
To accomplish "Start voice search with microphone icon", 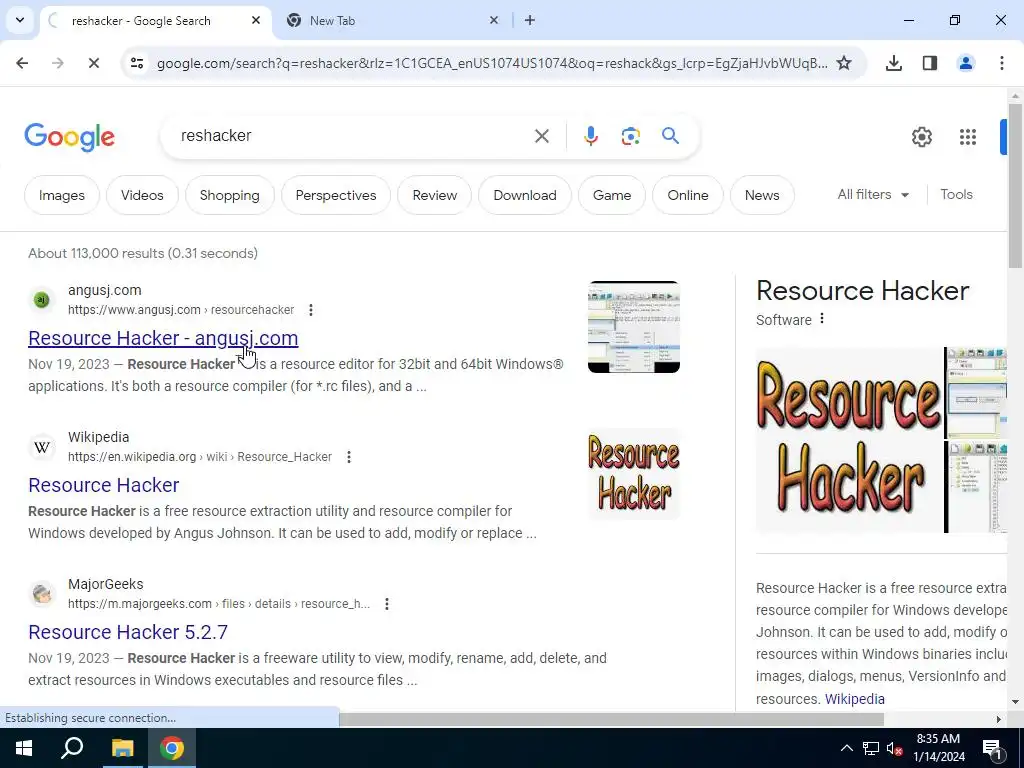I will point(590,136).
